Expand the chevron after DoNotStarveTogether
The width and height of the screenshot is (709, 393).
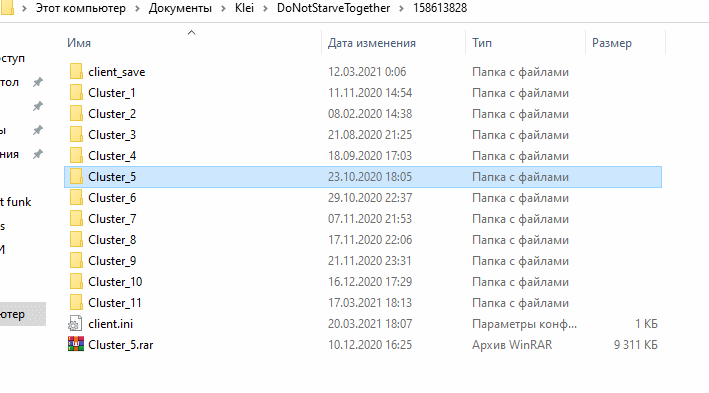(x=402, y=9)
